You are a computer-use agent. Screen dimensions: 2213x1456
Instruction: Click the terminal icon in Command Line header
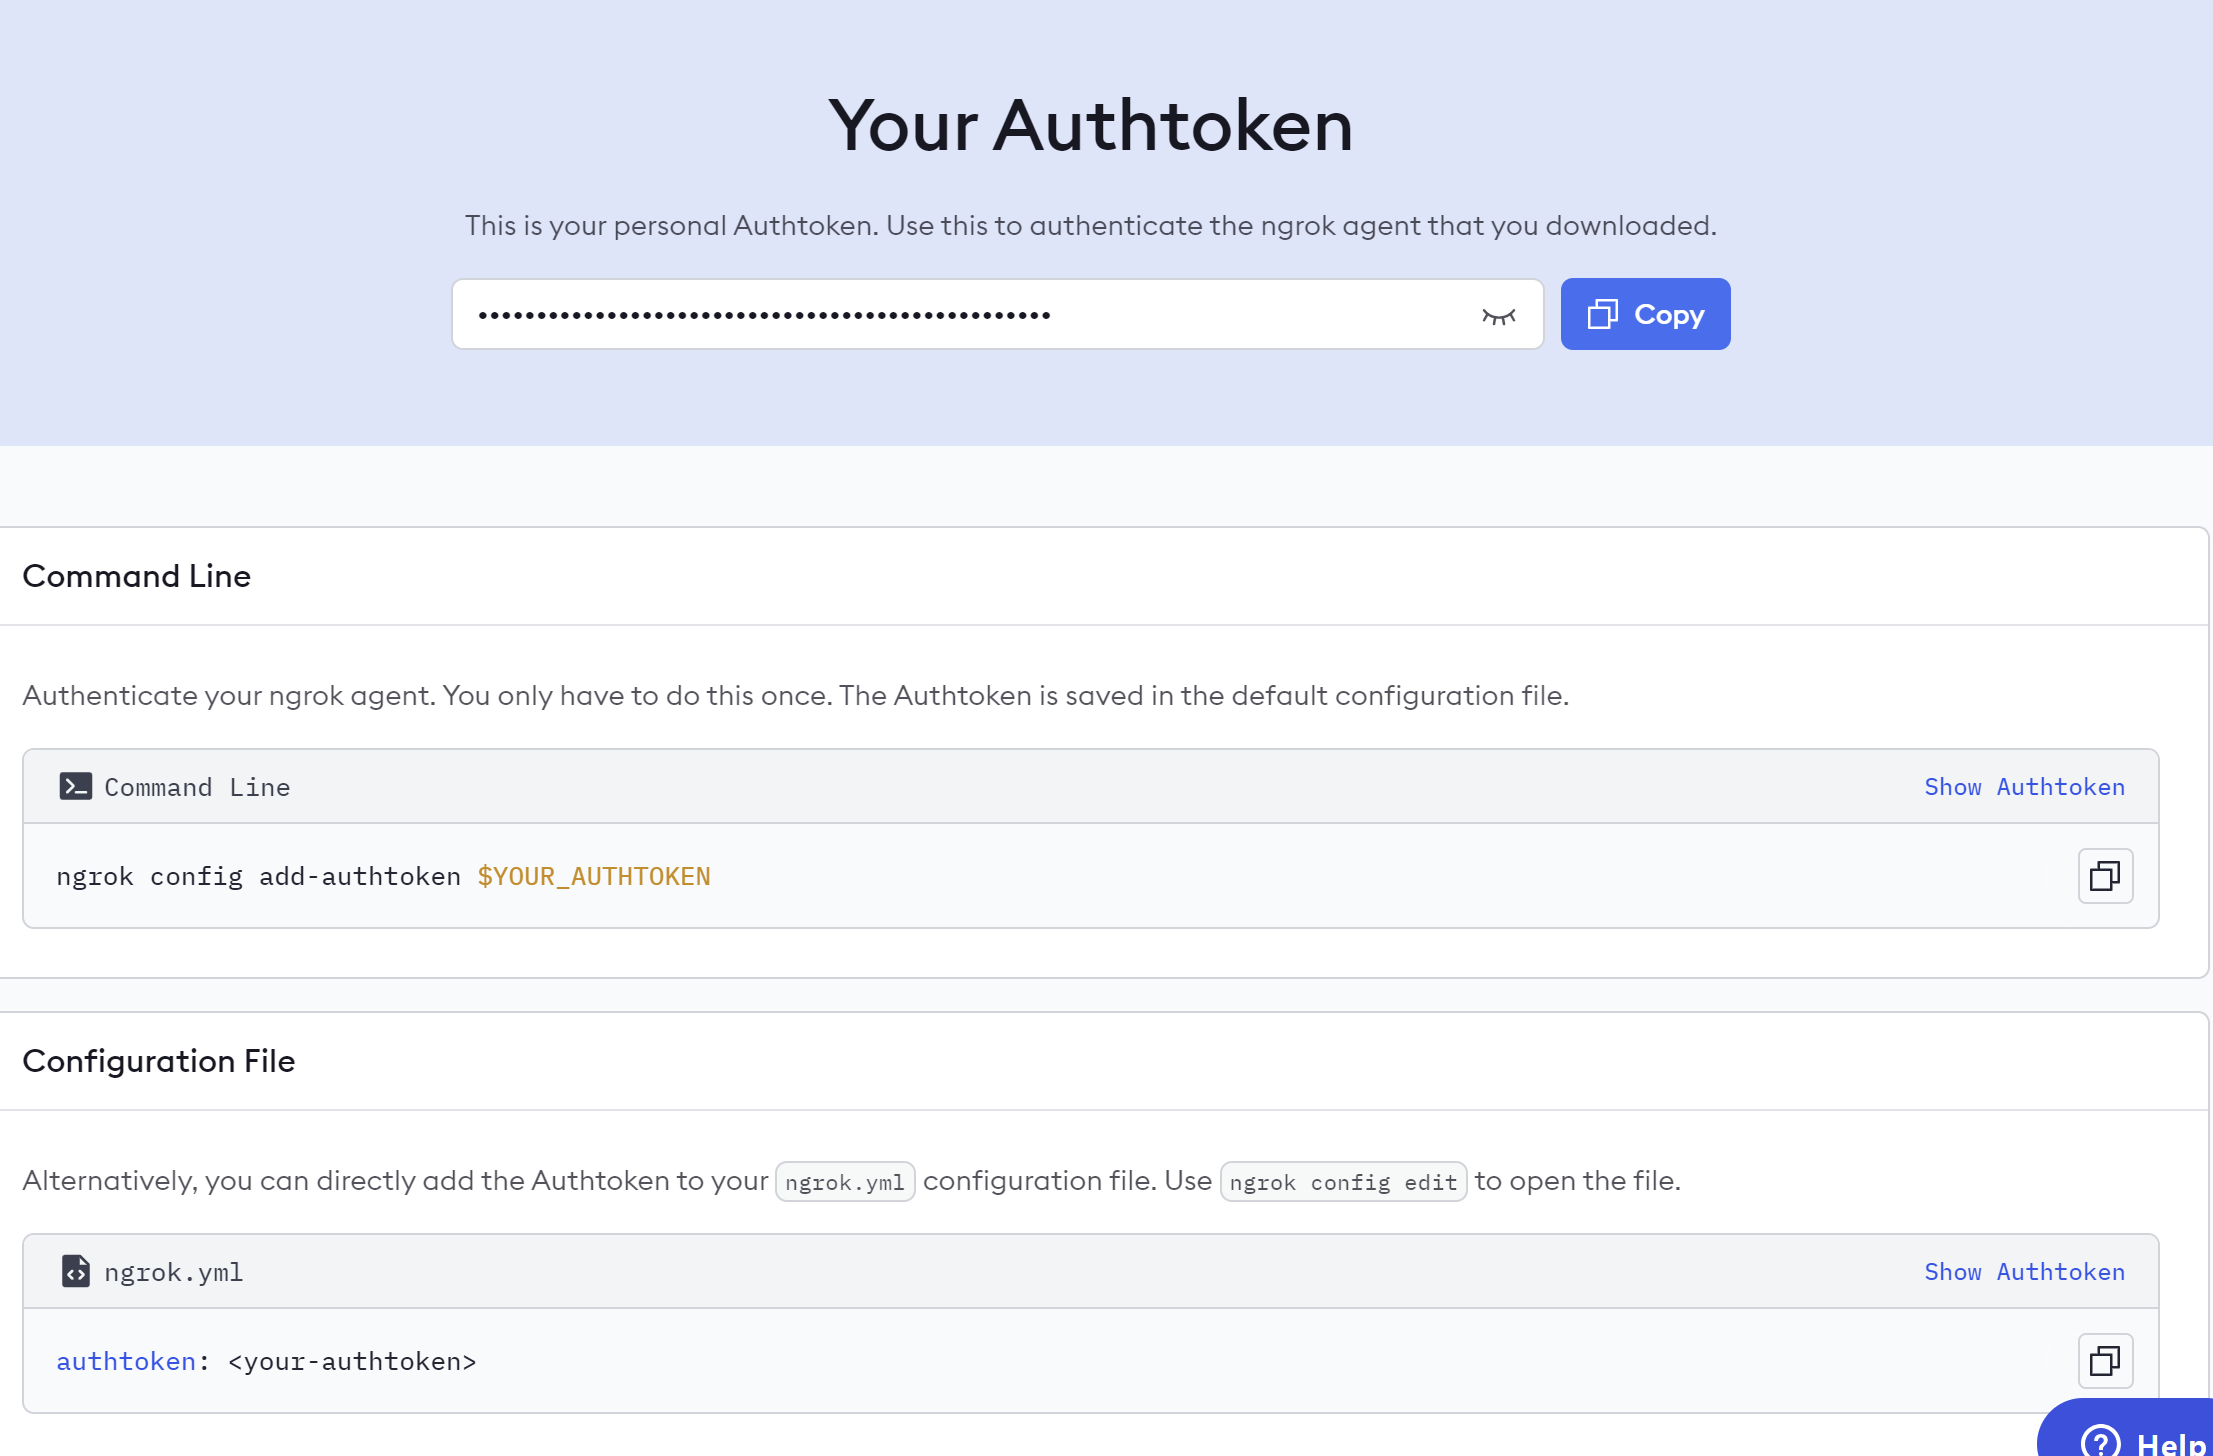click(75, 787)
